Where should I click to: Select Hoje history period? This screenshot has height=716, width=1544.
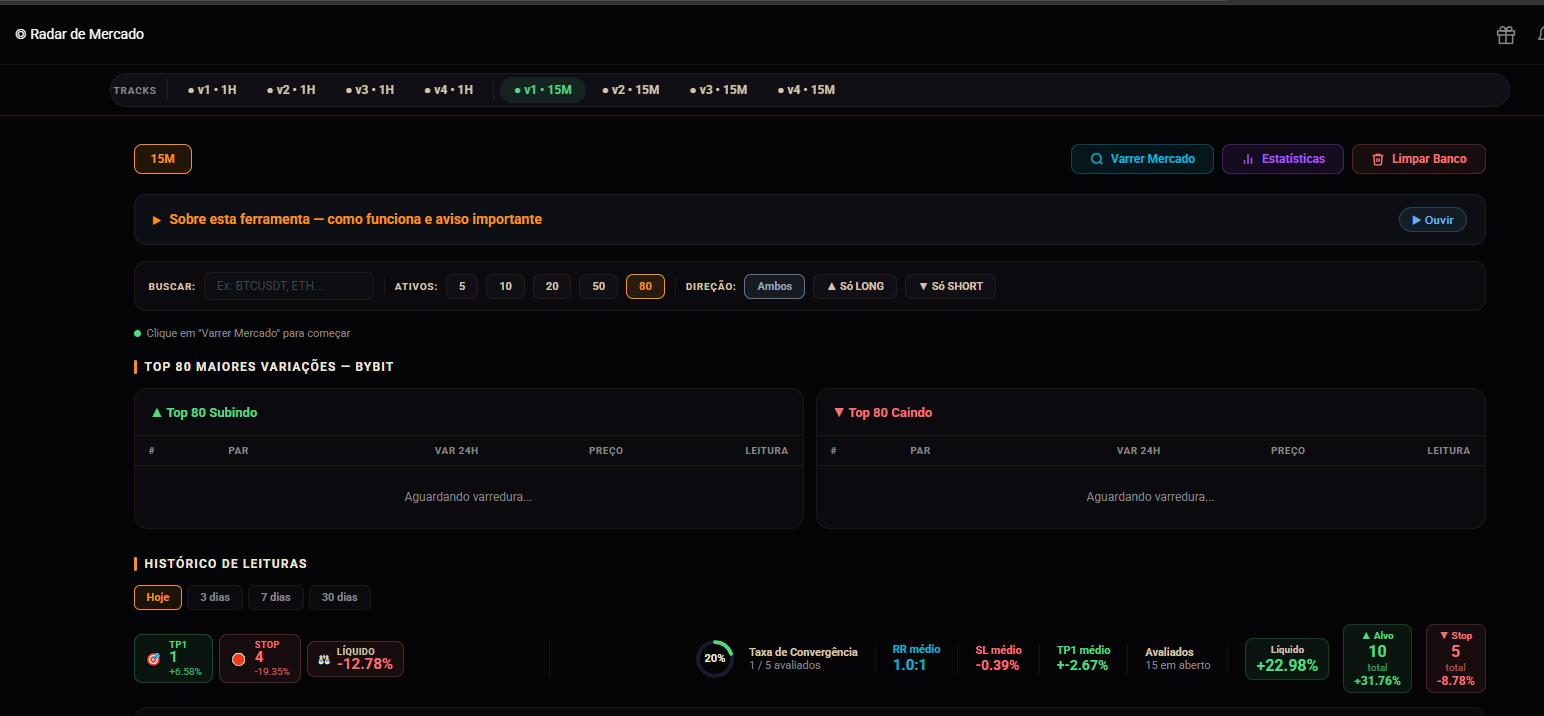[x=158, y=597]
